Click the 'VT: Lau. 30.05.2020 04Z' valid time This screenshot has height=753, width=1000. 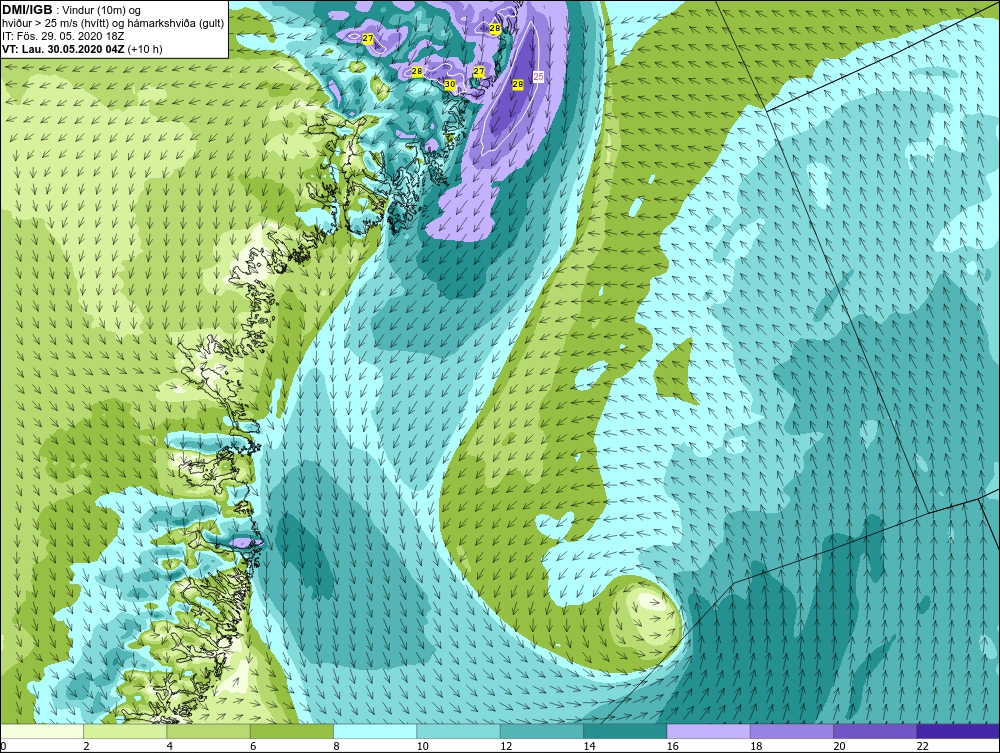(x=63, y=49)
